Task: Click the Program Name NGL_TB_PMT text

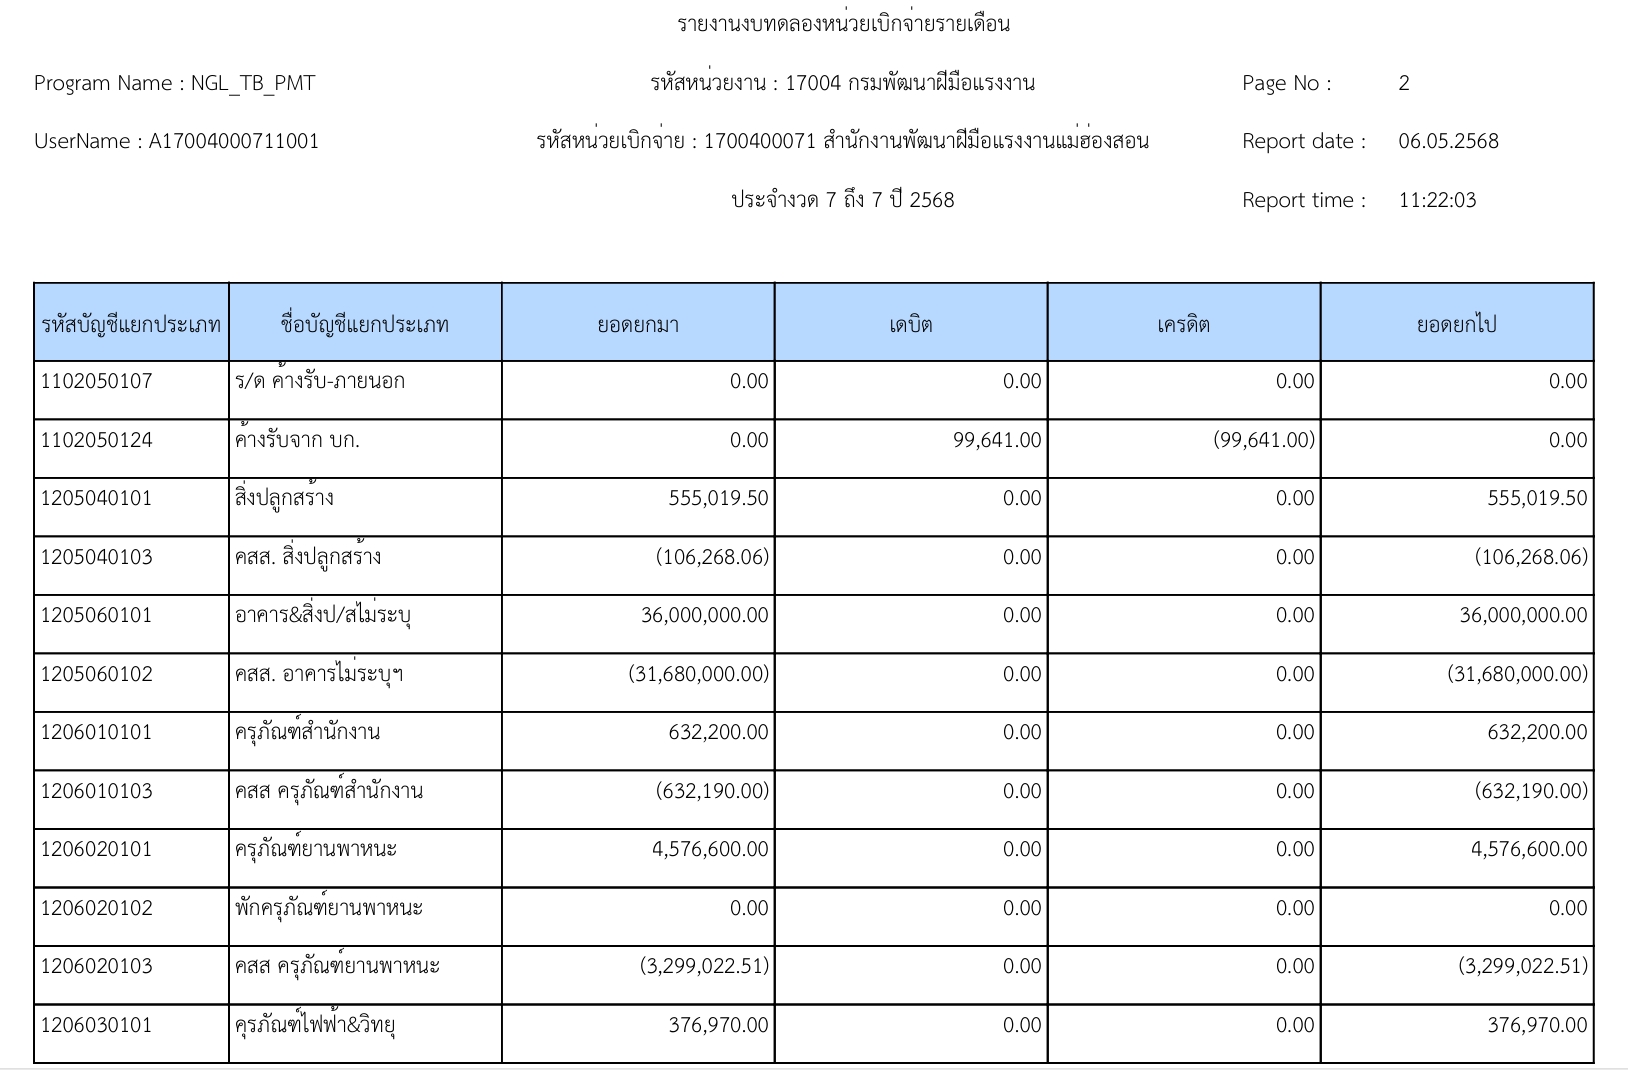Action: coord(175,83)
